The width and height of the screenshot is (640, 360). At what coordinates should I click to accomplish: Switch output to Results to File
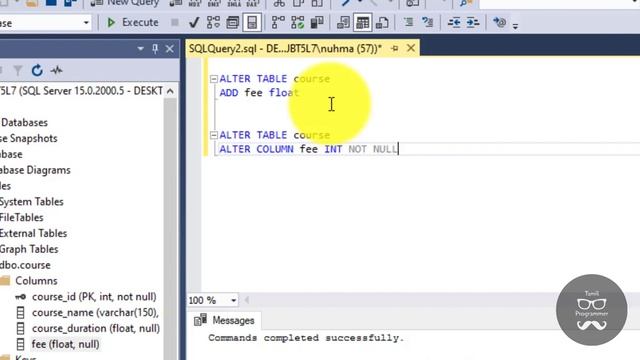(x=382, y=22)
